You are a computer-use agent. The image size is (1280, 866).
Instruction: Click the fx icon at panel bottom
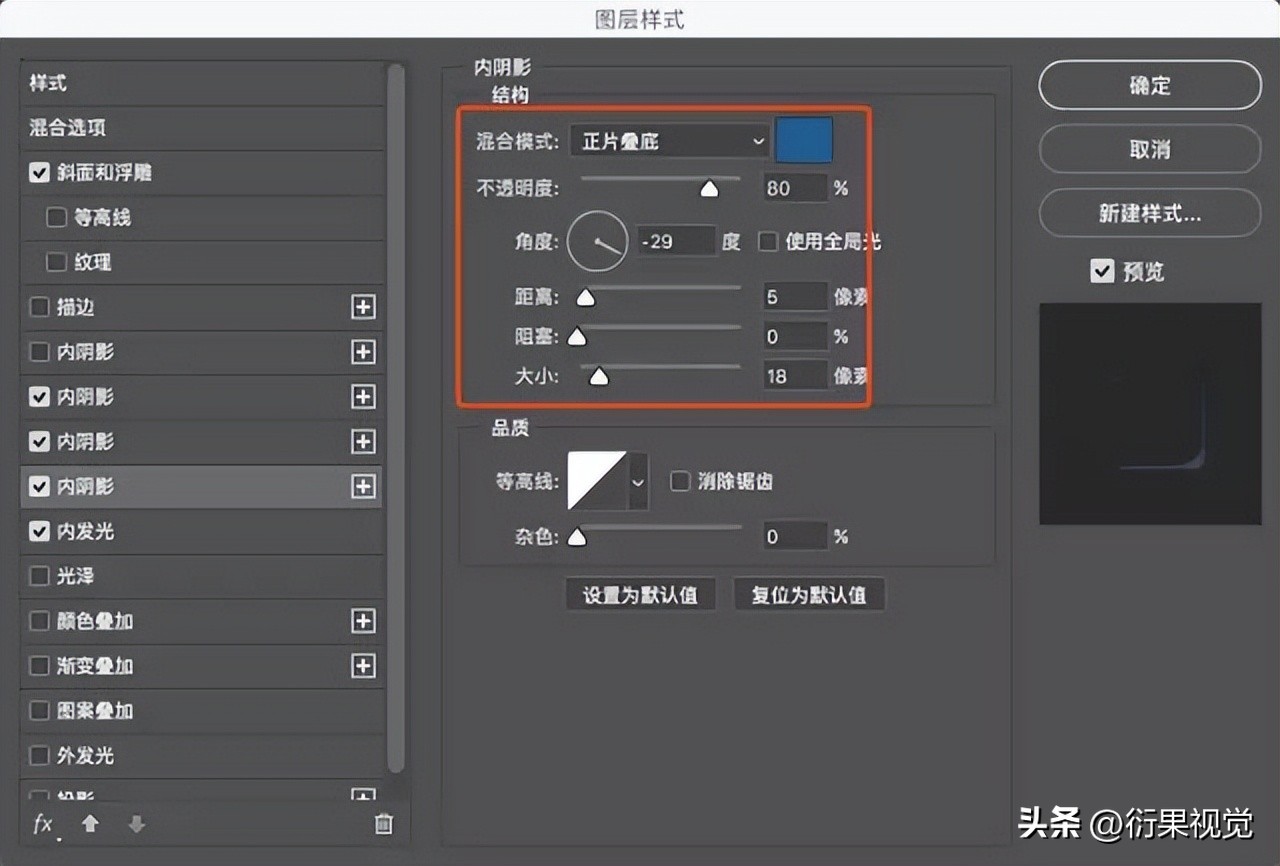[x=40, y=824]
